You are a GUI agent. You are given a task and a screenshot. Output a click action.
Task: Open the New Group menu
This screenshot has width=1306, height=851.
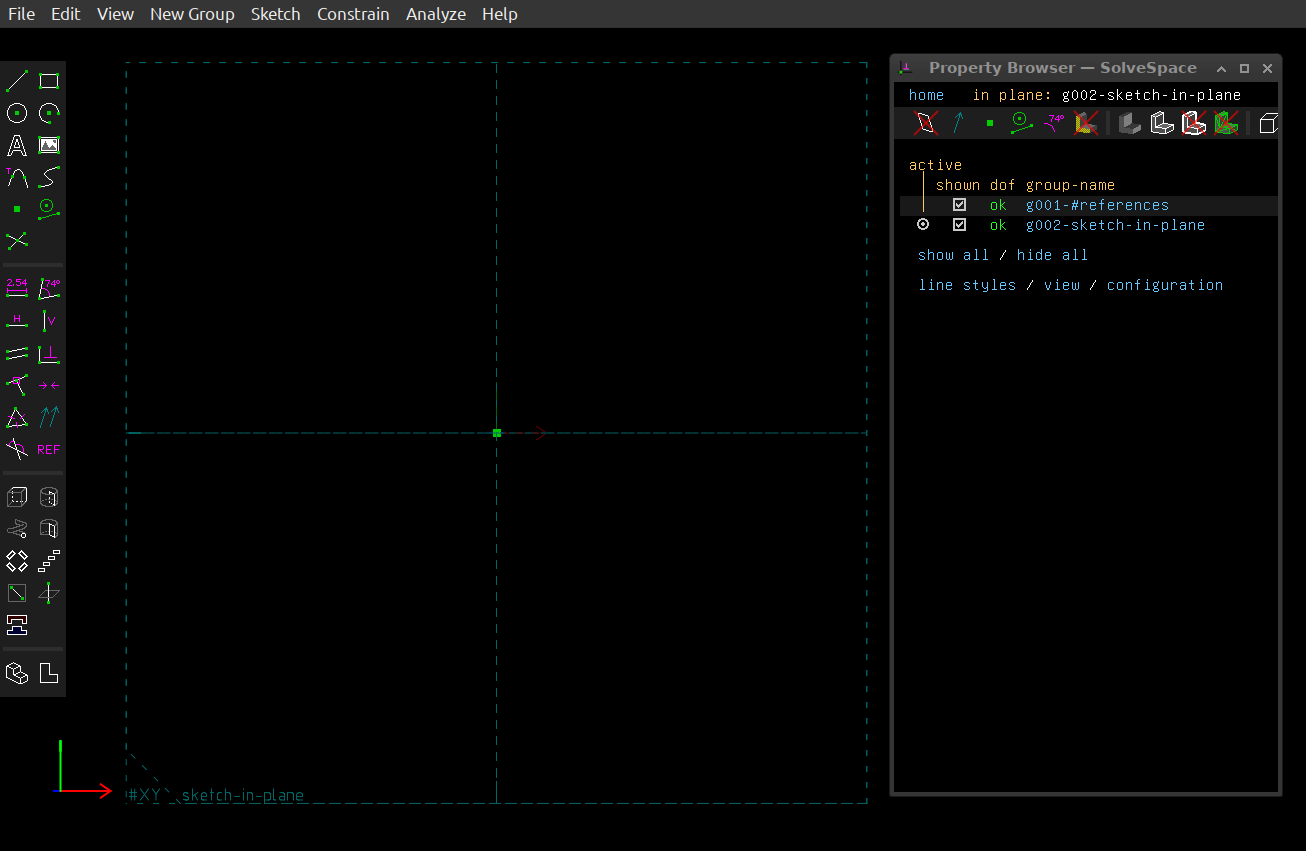tap(192, 14)
